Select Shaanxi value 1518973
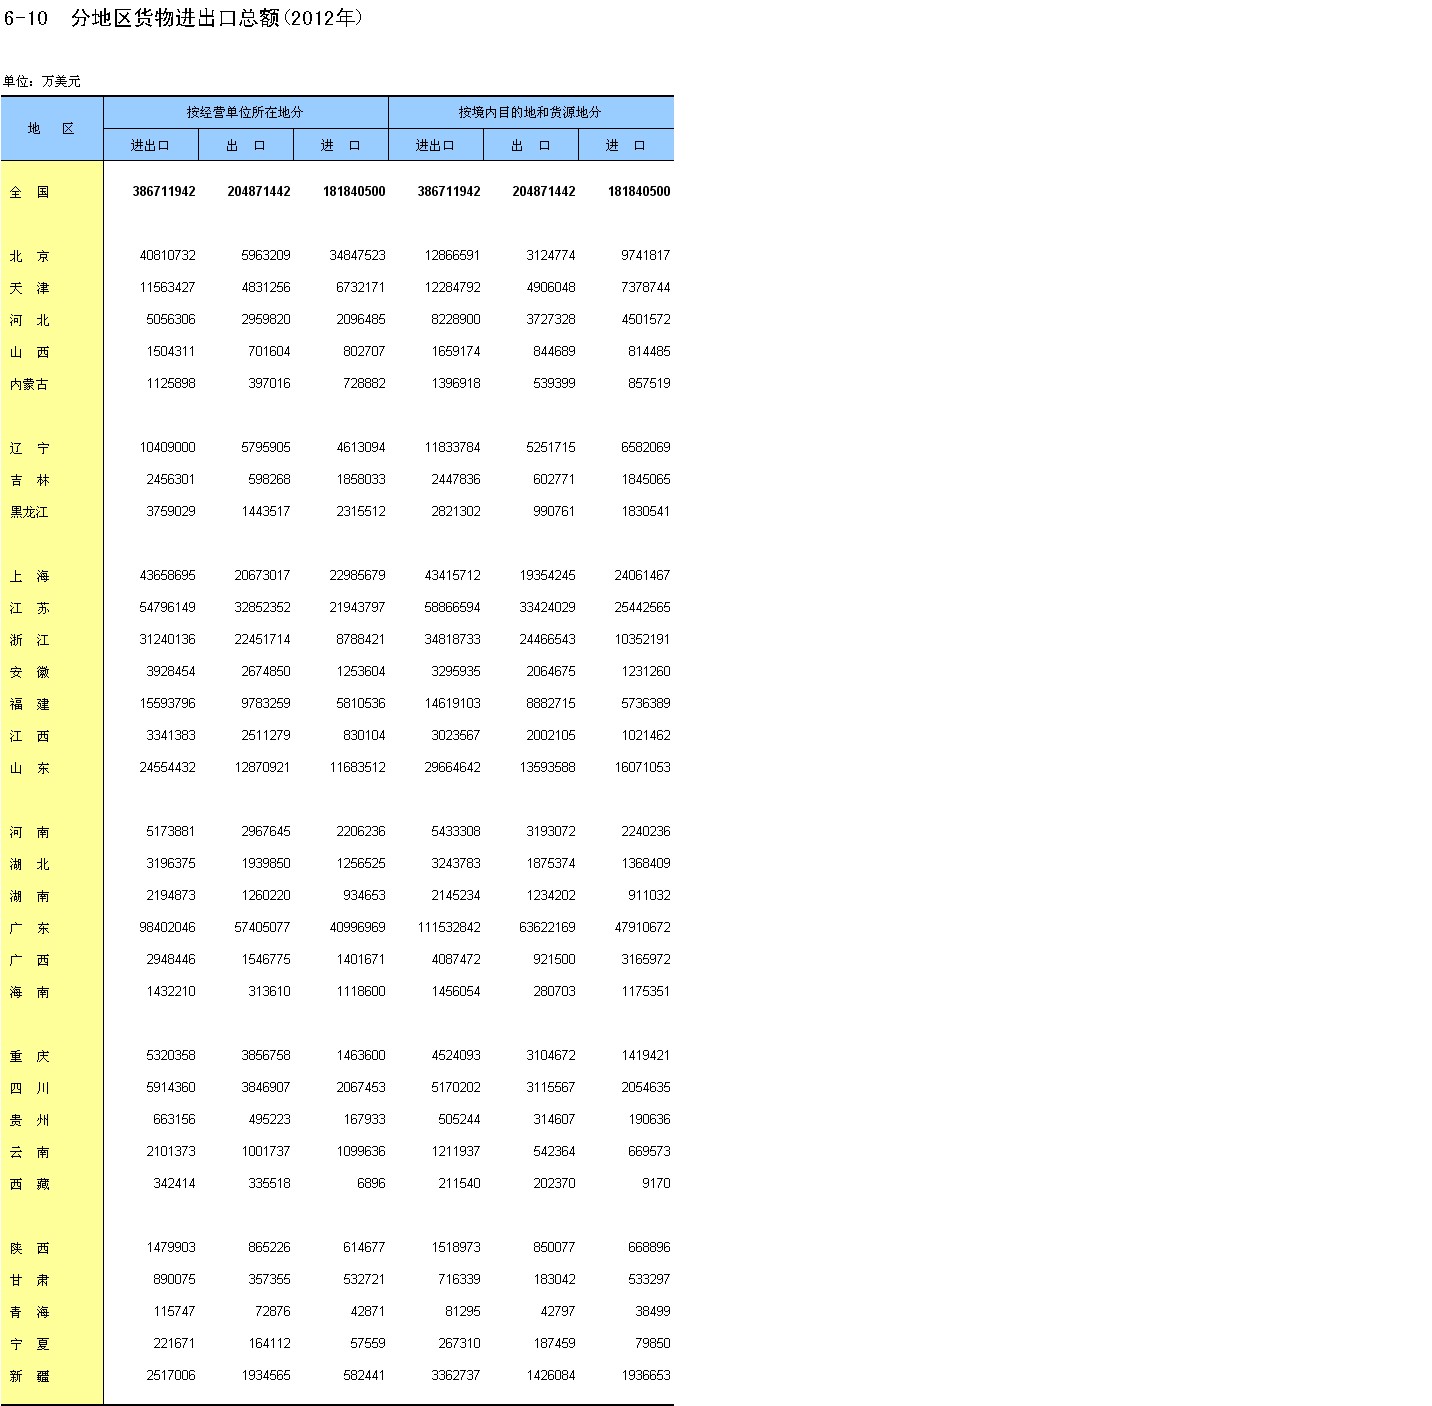The height and width of the screenshot is (1406, 1432). pos(456,1247)
